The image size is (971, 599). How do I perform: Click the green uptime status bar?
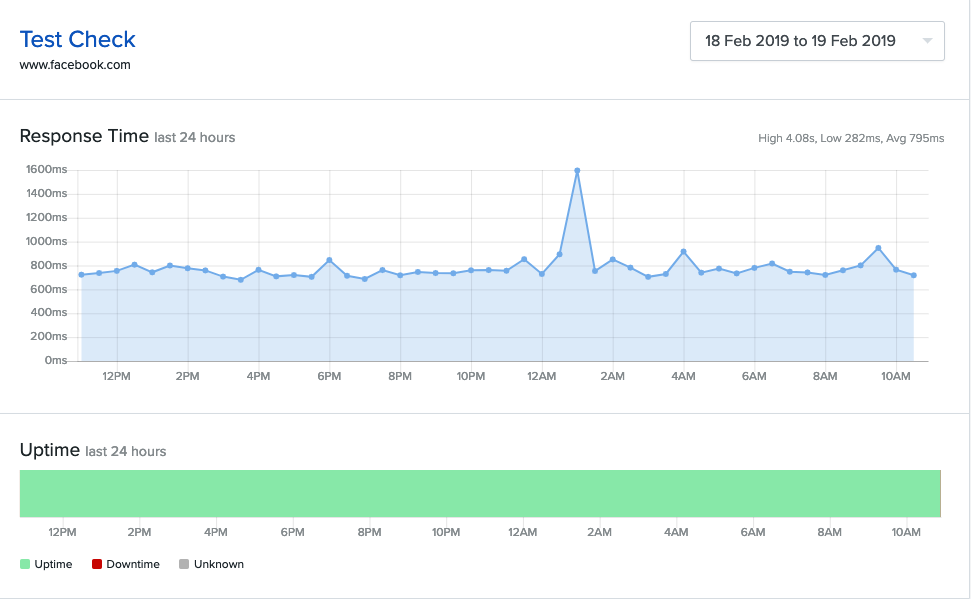point(480,493)
